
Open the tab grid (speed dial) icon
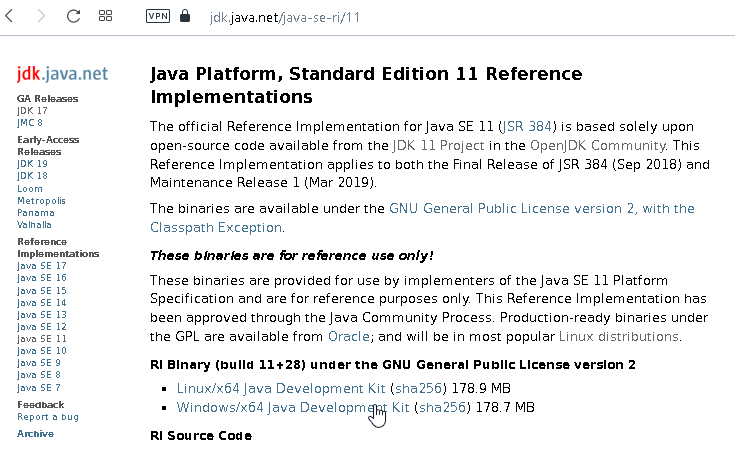tap(105, 16)
